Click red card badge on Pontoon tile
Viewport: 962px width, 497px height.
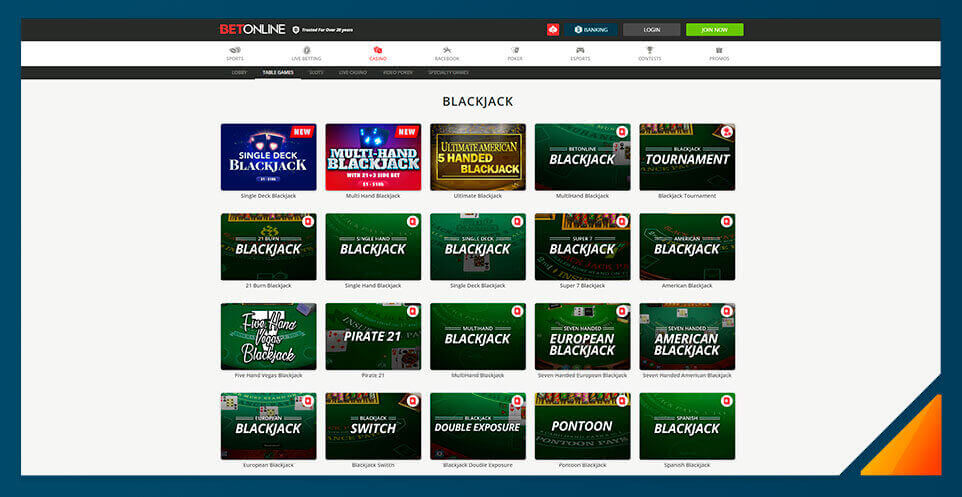pos(622,401)
